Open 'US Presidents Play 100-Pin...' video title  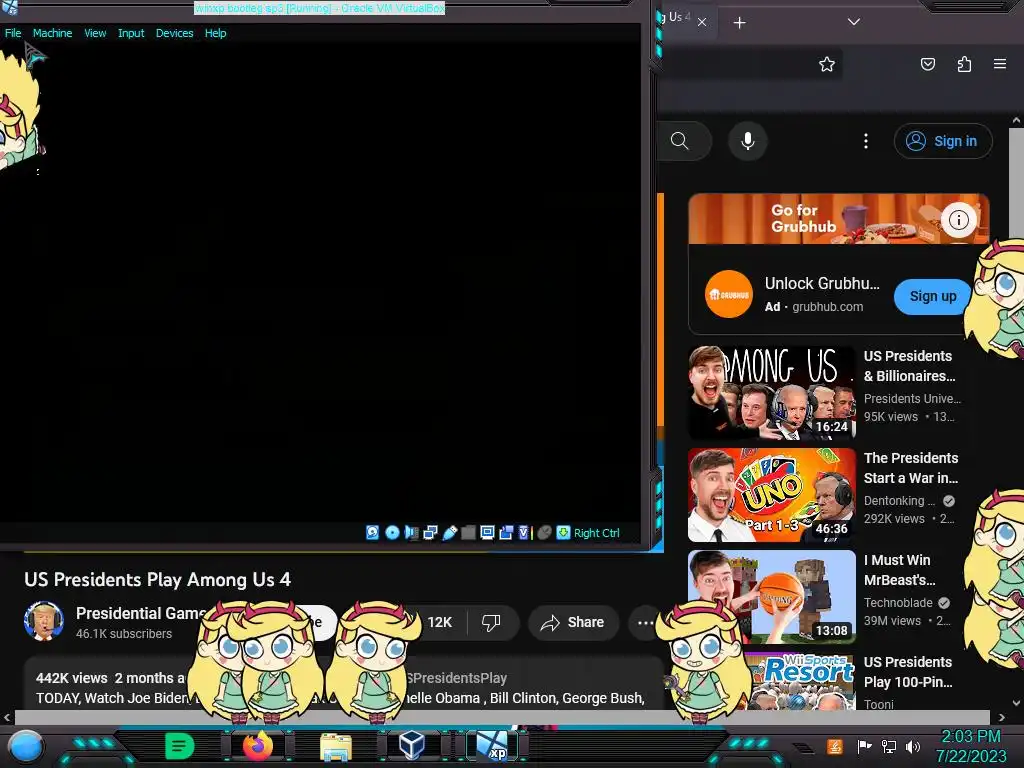(908, 671)
